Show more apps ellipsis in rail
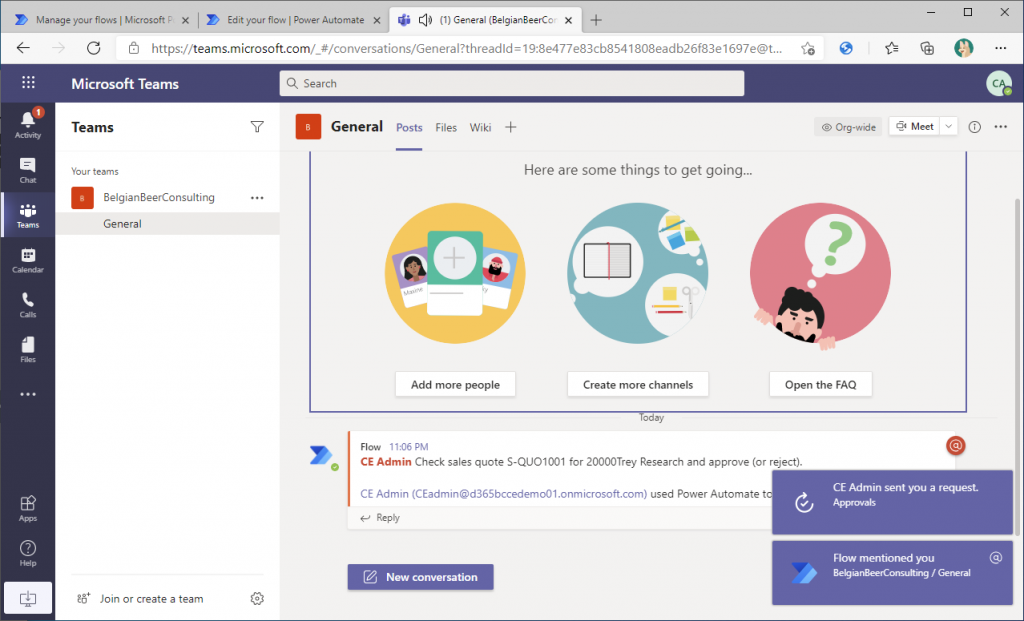The height and width of the screenshot is (621, 1024). point(27,394)
